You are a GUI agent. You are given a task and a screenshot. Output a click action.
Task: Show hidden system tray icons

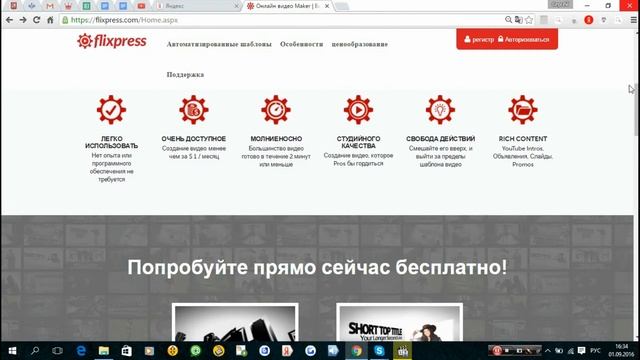pos(548,351)
